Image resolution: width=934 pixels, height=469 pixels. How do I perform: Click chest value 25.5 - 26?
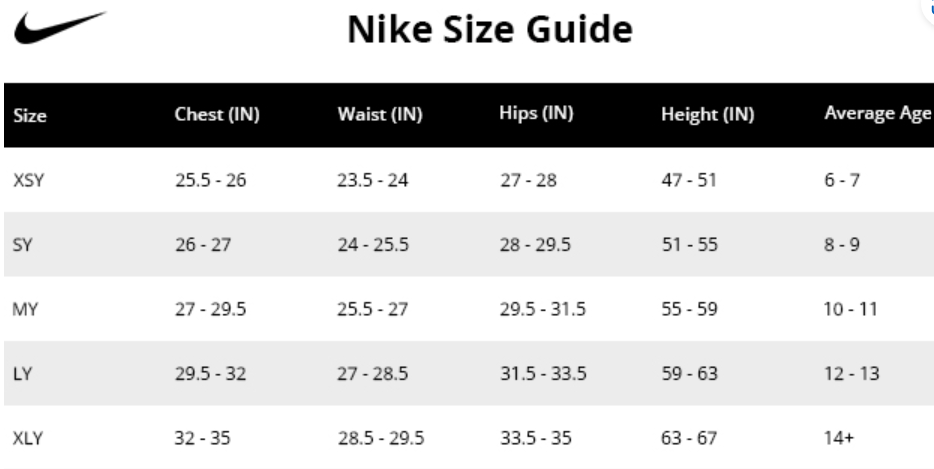pyautogui.click(x=210, y=180)
